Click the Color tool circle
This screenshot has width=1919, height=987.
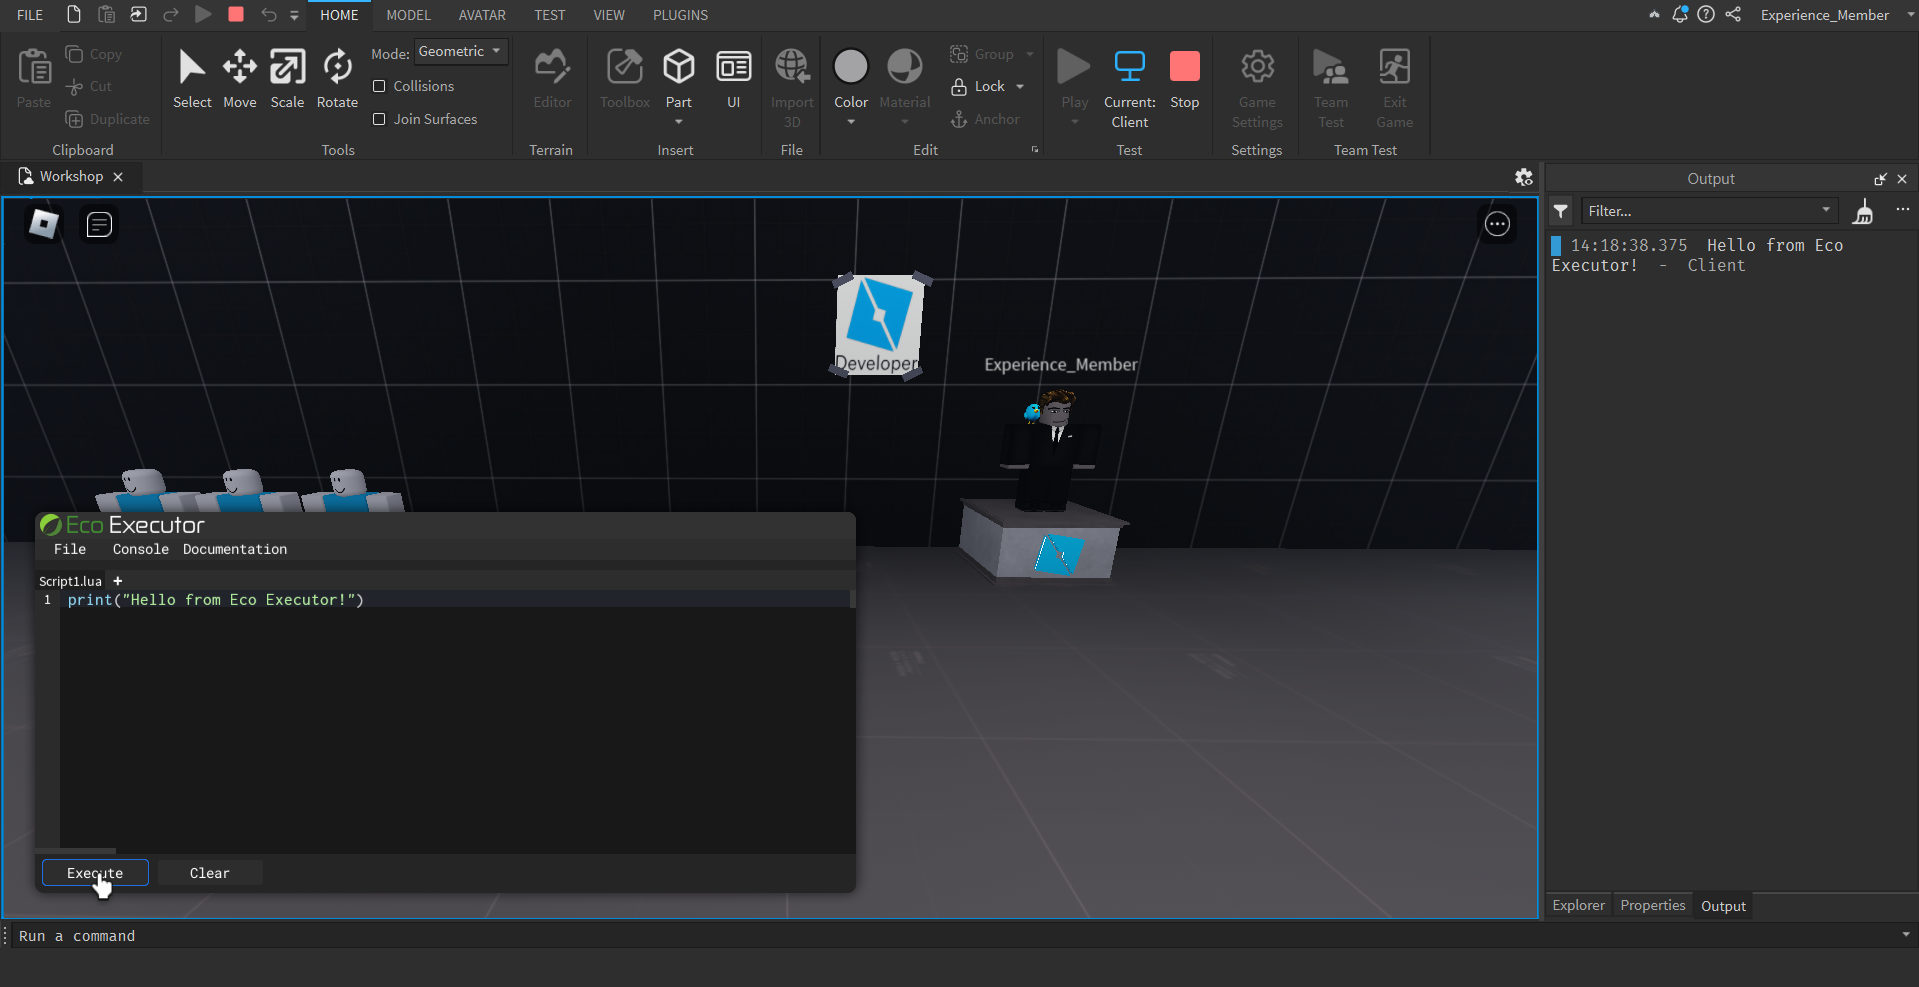(851, 67)
